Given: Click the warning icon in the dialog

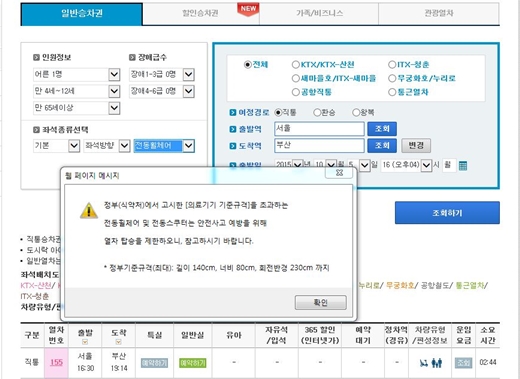Looking at the screenshot, I should click(x=89, y=211).
